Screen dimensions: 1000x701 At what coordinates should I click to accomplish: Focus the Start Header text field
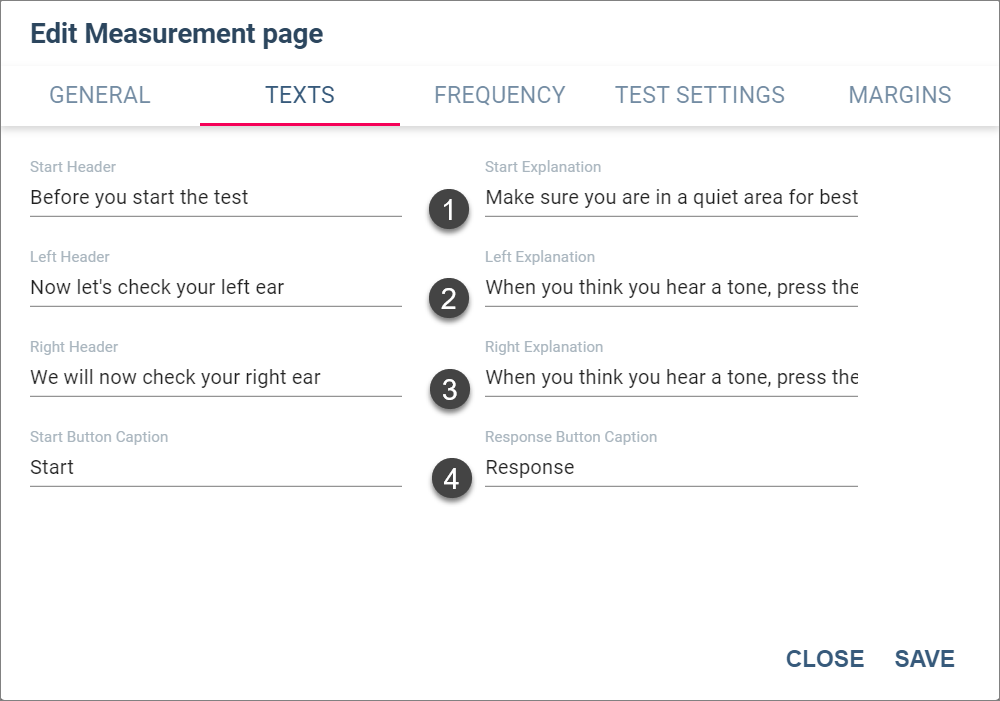pyautogui.click(x=216, y=197)
